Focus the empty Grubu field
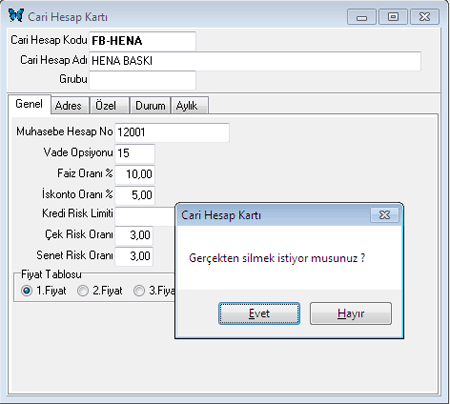This screenshot has width=450, height=404. pyautogui.click(x=142, y=80)
